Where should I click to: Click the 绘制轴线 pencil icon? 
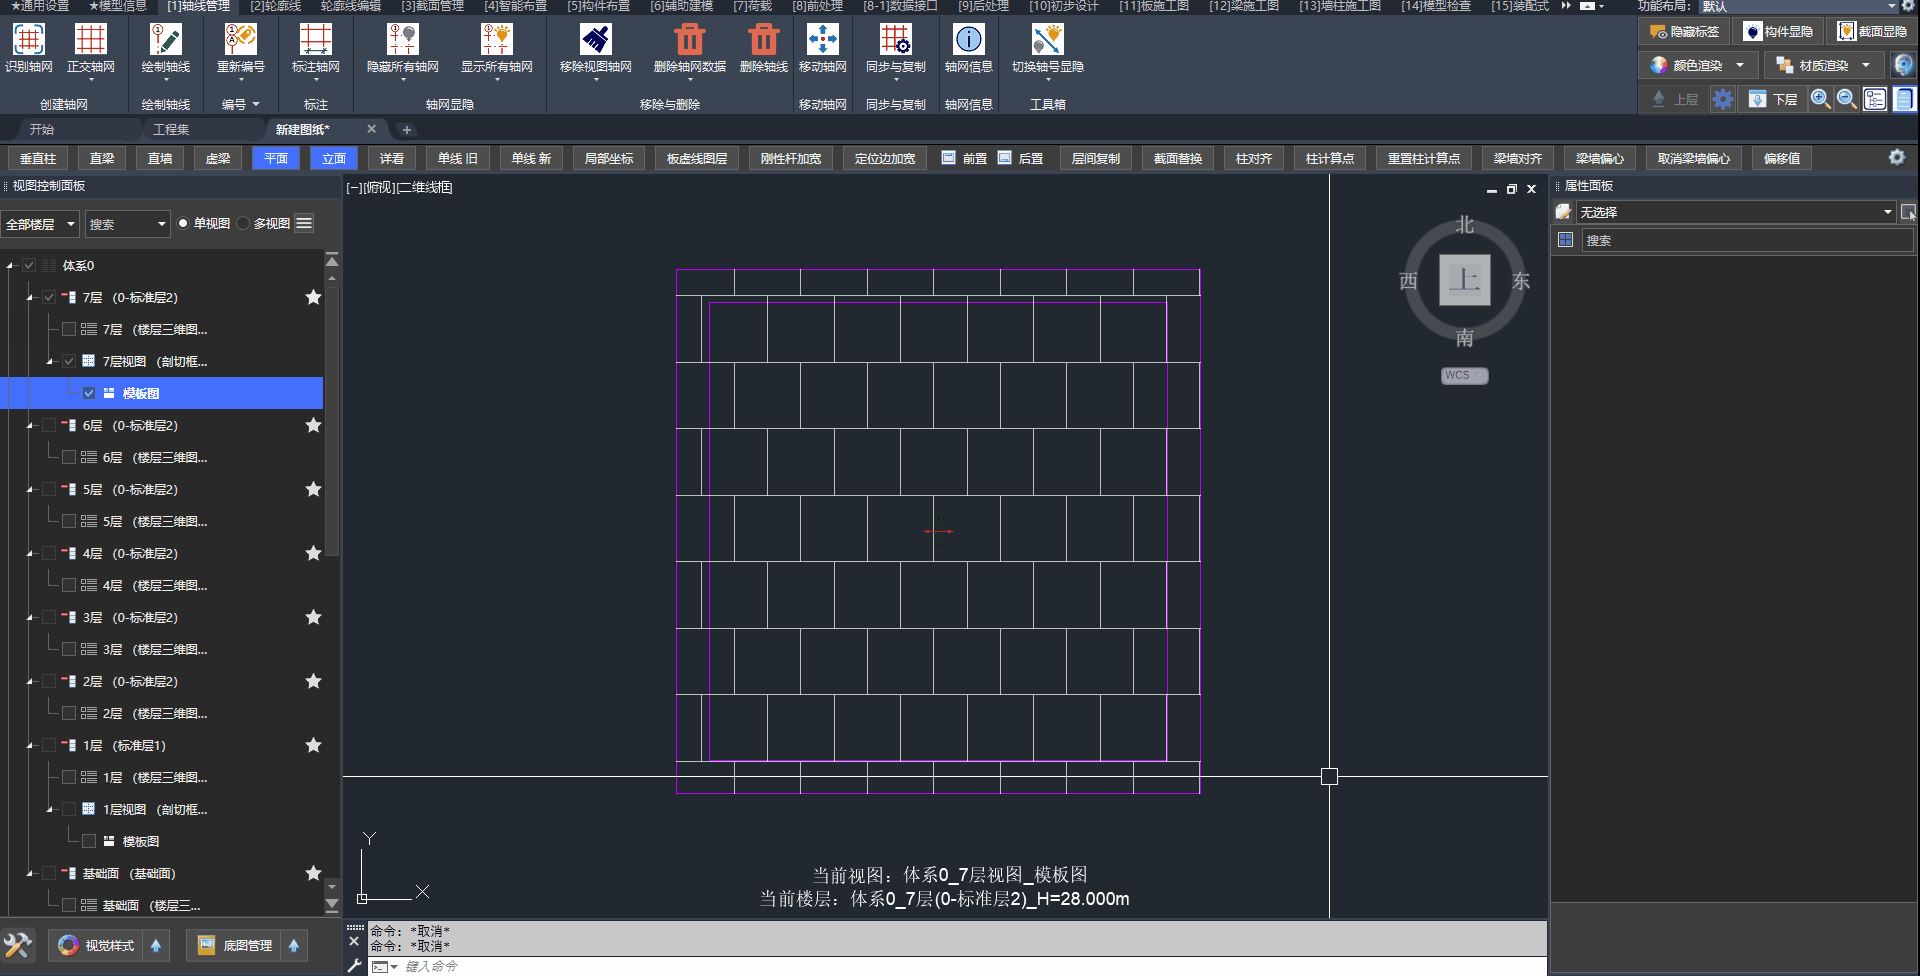coord(165,40)
